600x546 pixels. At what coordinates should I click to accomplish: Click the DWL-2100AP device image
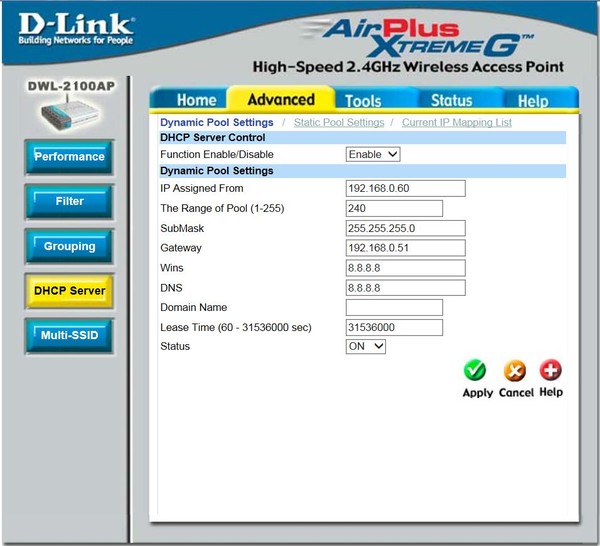(x=70, y=115)
